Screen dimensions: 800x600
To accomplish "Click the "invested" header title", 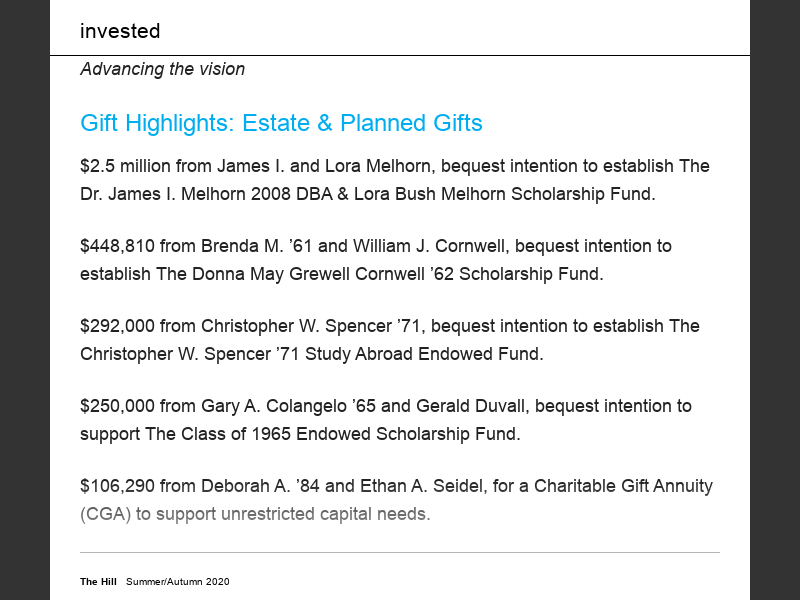I will [x=120, y=31].
